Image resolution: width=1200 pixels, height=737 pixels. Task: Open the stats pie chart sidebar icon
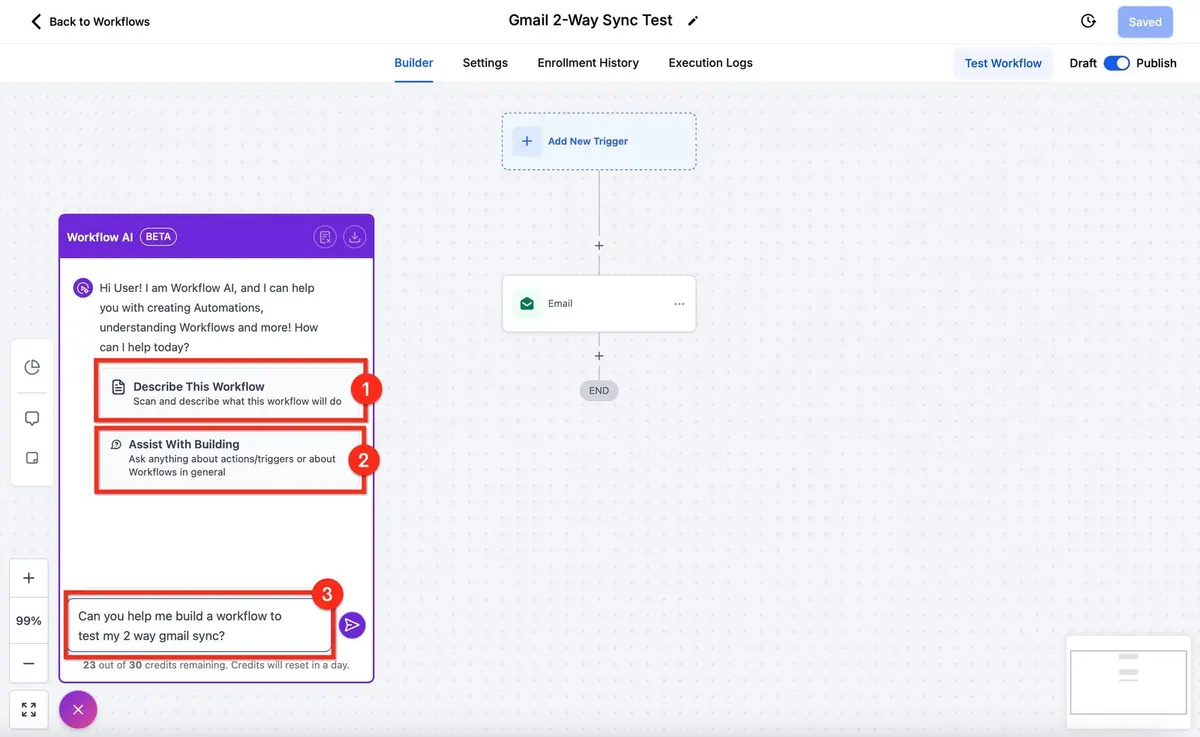(x=32, y=367)
